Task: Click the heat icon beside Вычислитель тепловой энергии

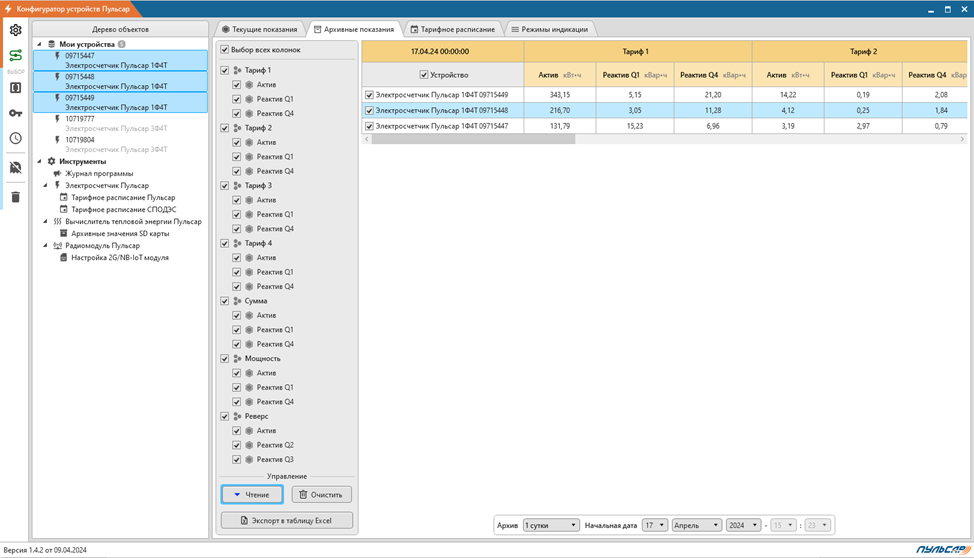Action: 57,221
